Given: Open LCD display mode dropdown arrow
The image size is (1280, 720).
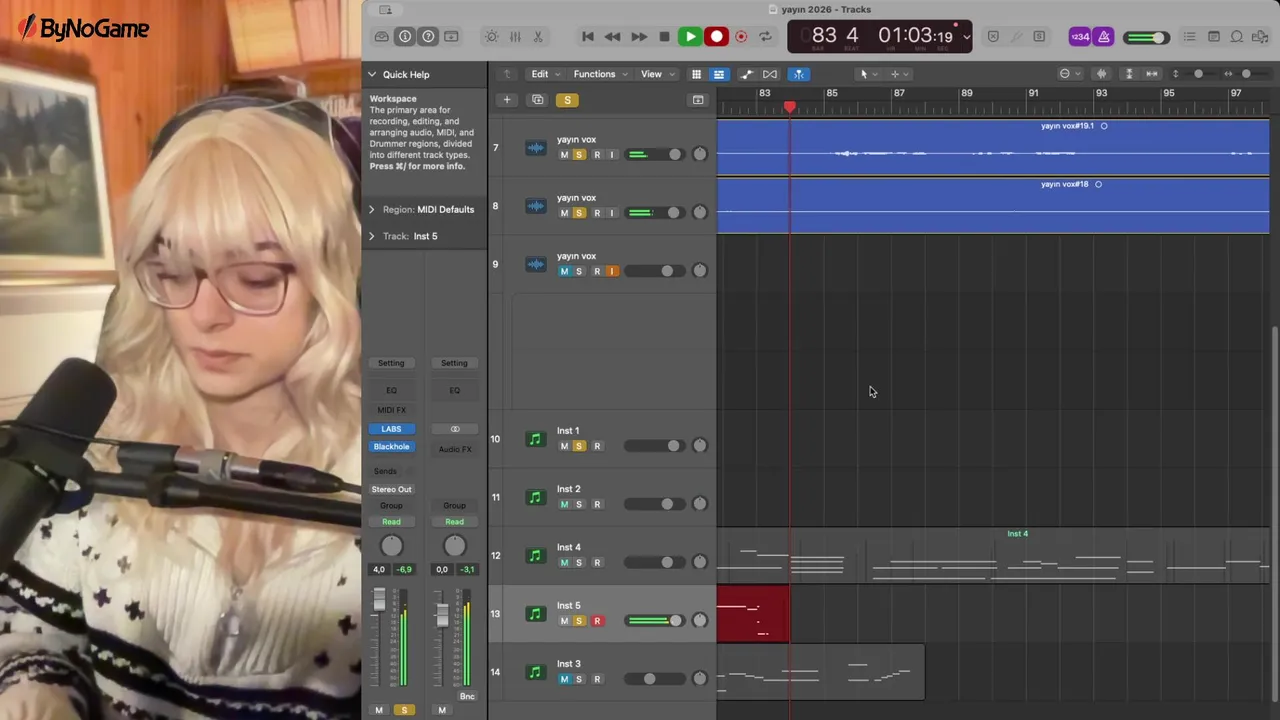Looking at the screenshot, I should [966, 37].
